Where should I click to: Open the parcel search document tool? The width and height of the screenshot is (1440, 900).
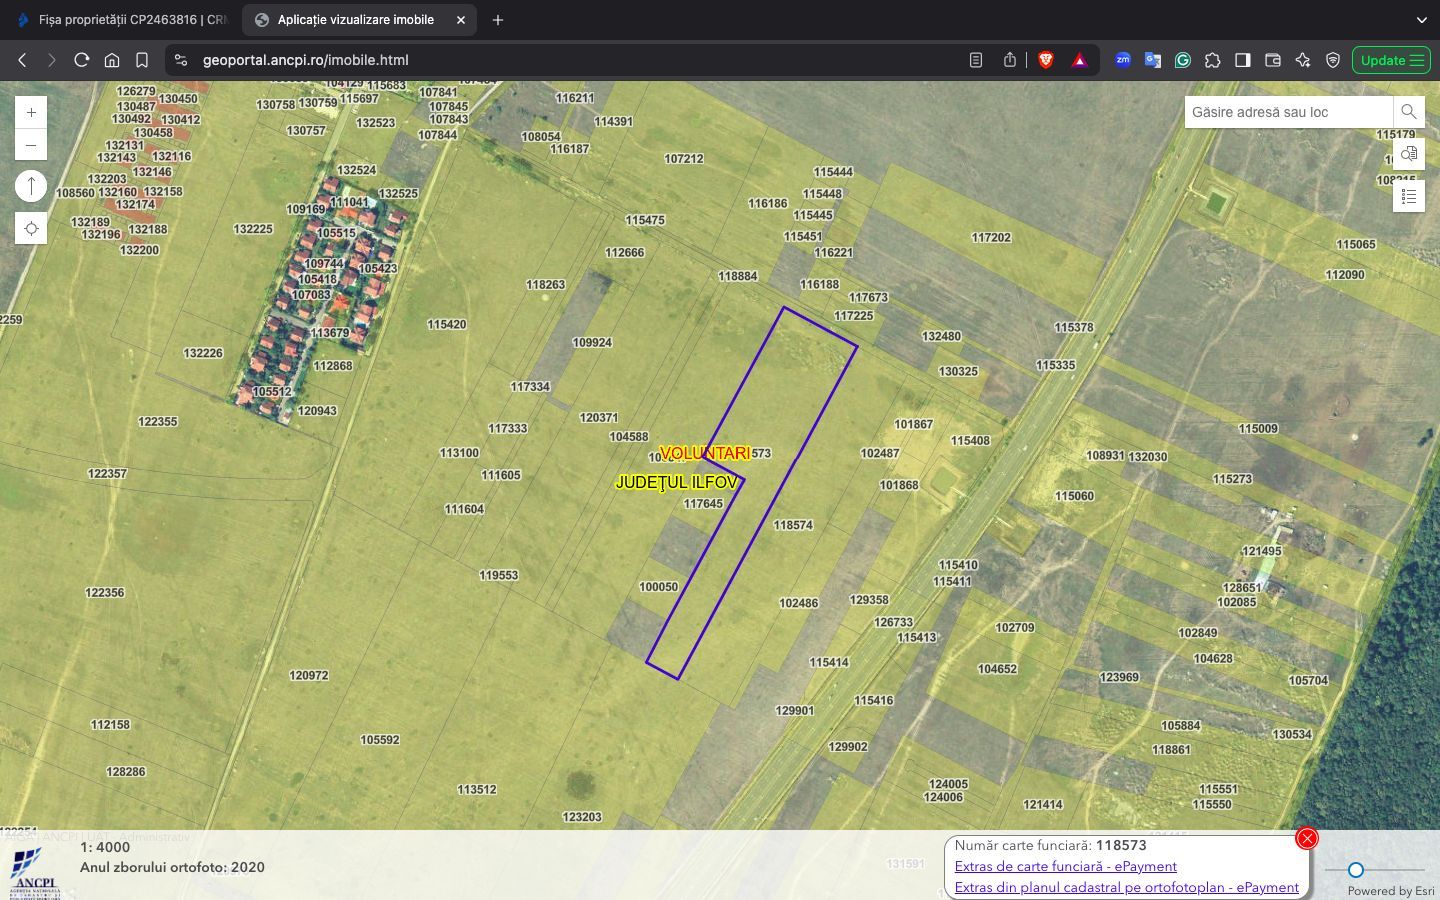click(x=1408, y=154)
